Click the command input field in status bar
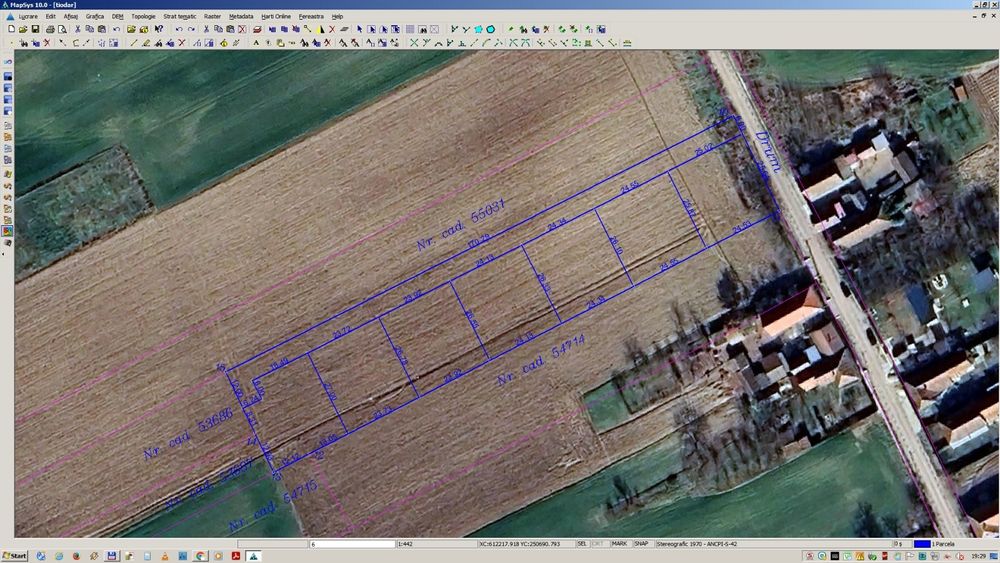The image size is (1000, 563). 352,544
